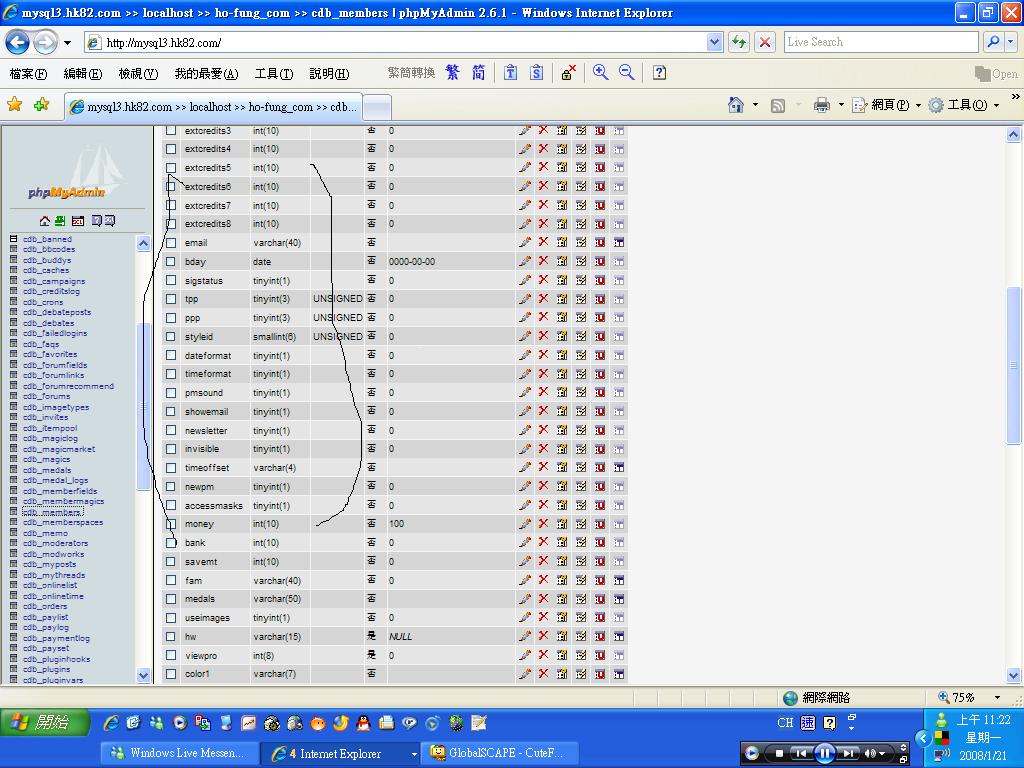Viewport: 1024px width, 768px height.
Task: Open the cdb_banned table link
Action: pos(47,239)
